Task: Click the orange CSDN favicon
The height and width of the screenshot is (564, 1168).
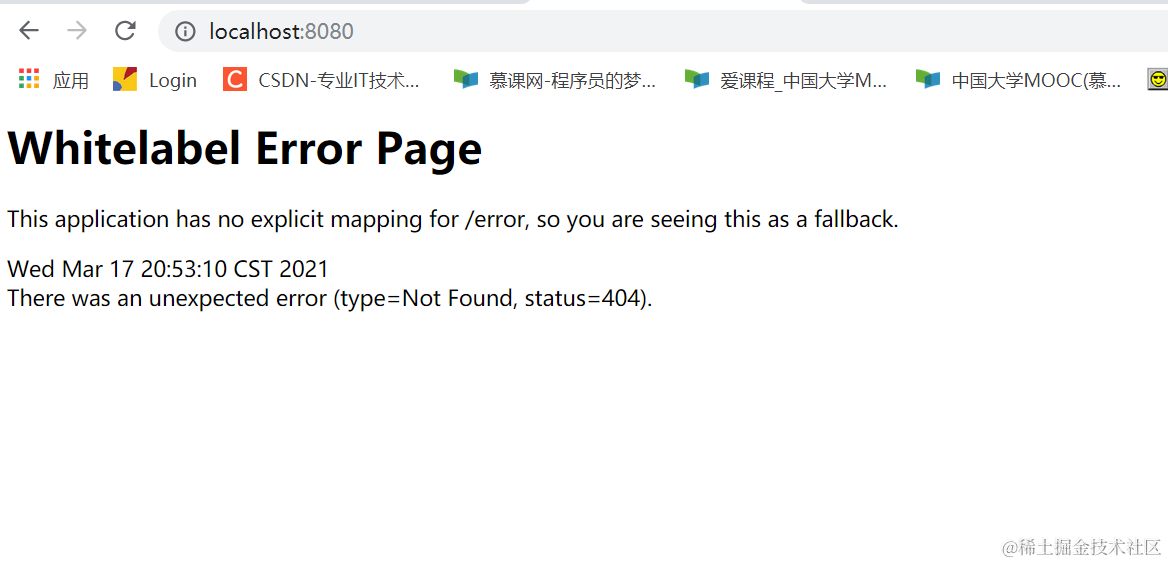Action: [x=235, y=79]
